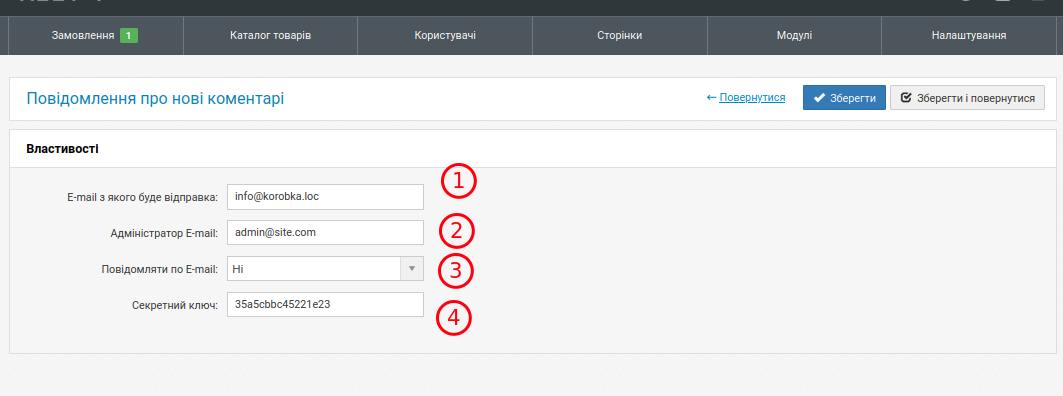This screenshot has width=1063, height=396.
Task: Click Зберегти і повернутися button
Action: [x=967, y=98]
